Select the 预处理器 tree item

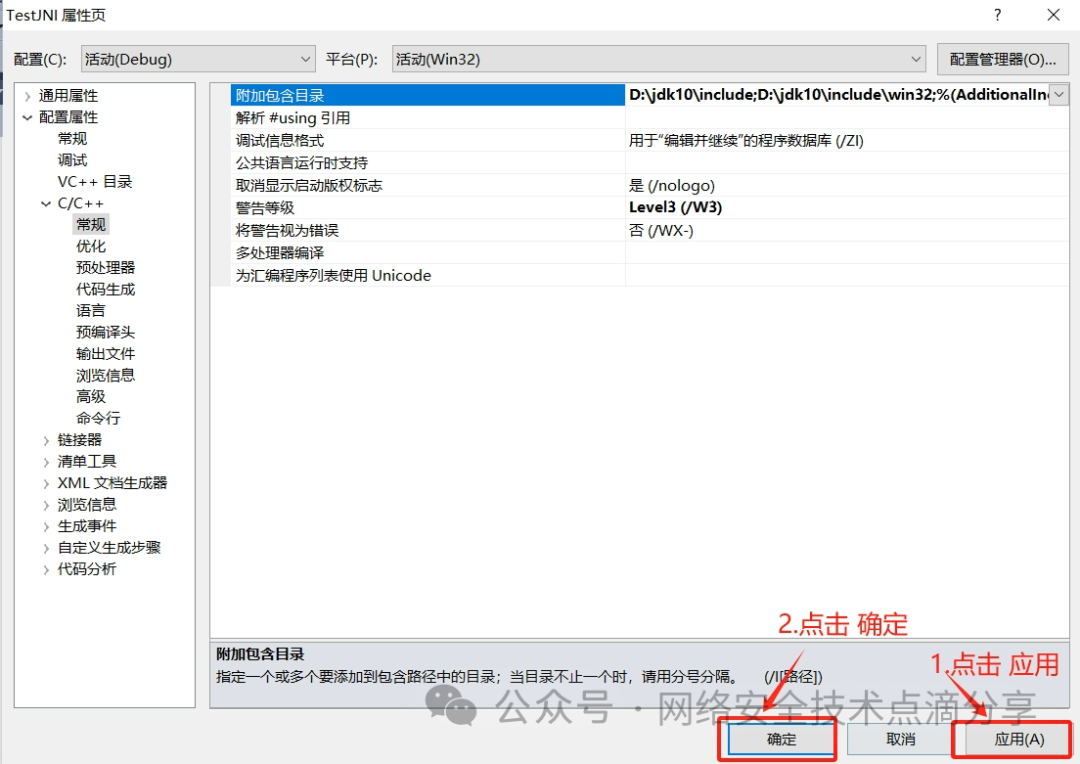[105, 267]
